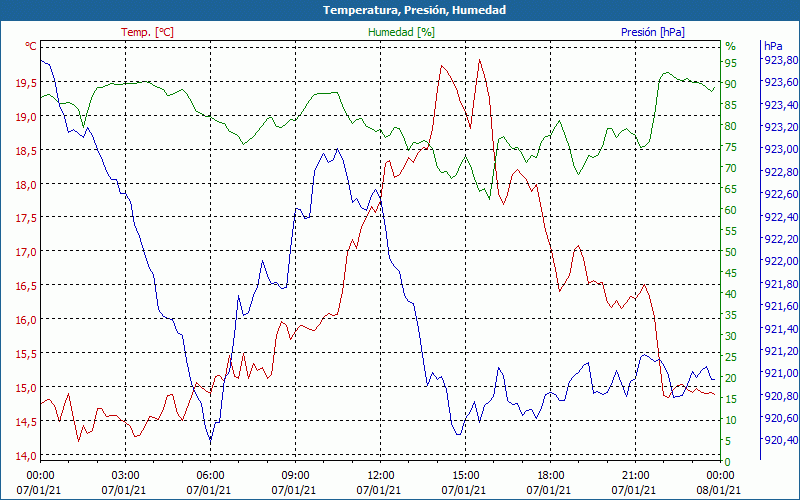800x500 pixels.
Task: Click the 12:00 time axis label
Action: pos(380,476)
